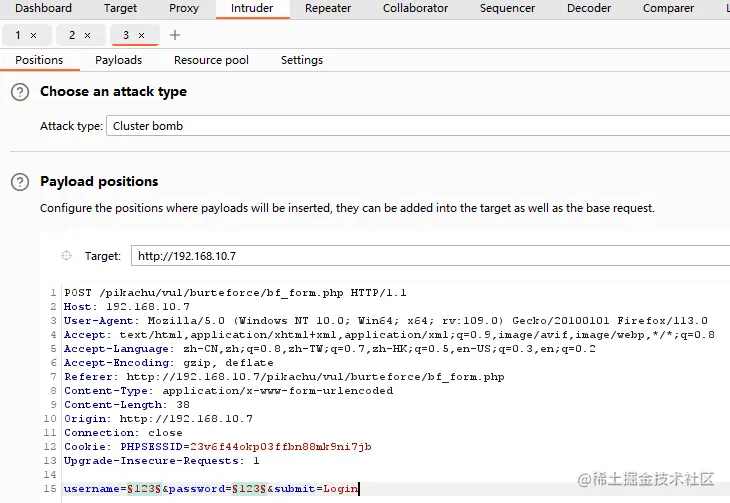The width and height of the screenshot is (730, 503).
Task: Go to the Repeater tool tab
Action: [328, 8]
